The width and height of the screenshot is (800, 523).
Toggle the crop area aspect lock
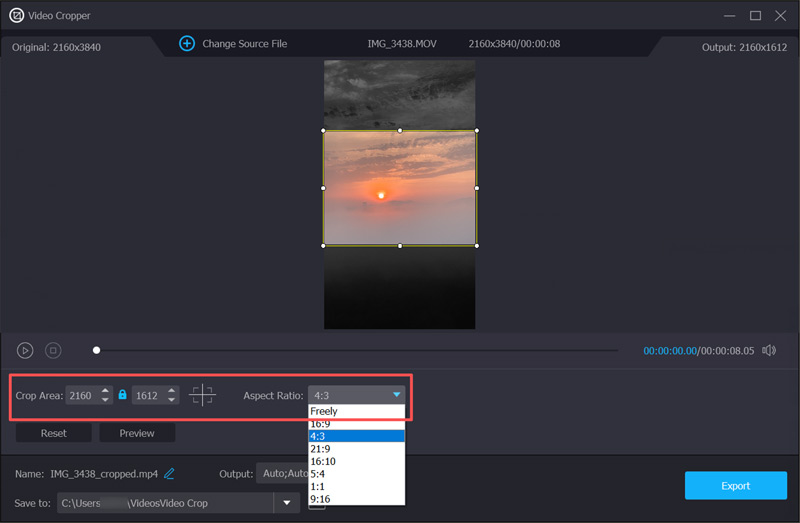122,394
